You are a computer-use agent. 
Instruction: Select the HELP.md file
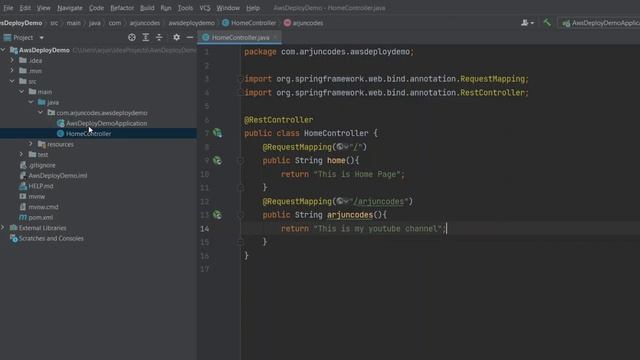[x=41, y=186]
